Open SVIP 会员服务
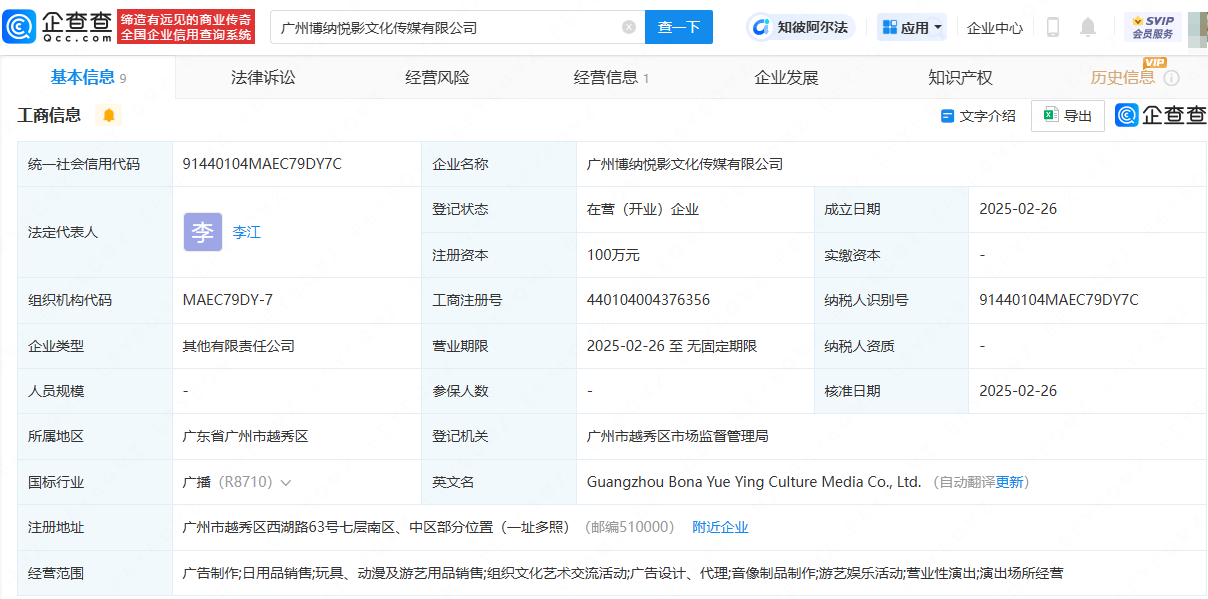1208x599 pixels. point(1153,27)
